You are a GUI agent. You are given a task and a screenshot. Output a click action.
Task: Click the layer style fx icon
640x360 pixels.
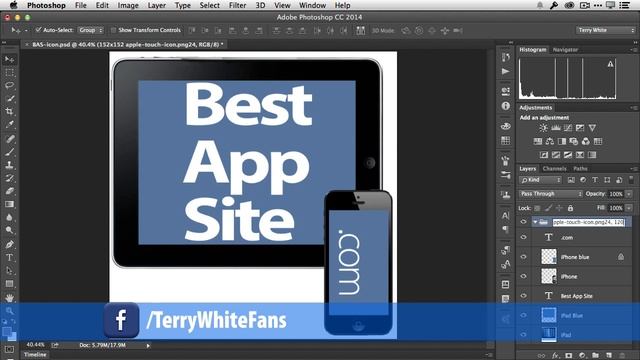[555, 356]
